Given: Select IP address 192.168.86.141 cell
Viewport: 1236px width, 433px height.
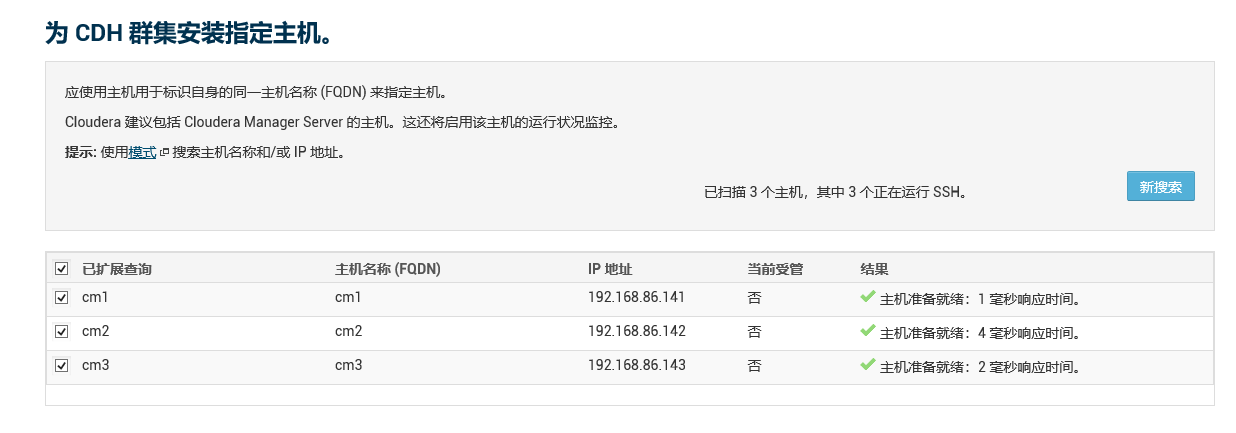Looking at the screenshot, I should click(637, 297).
